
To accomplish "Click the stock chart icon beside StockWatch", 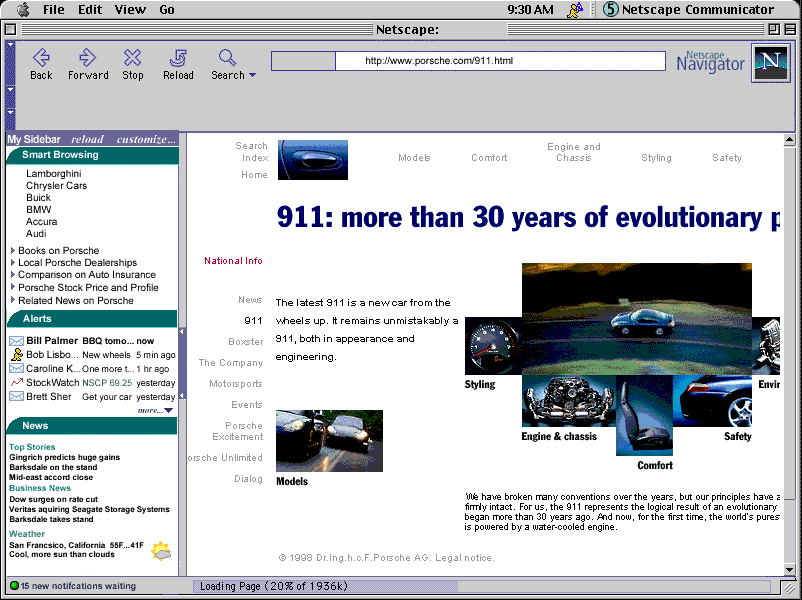I will pos(16,382).
